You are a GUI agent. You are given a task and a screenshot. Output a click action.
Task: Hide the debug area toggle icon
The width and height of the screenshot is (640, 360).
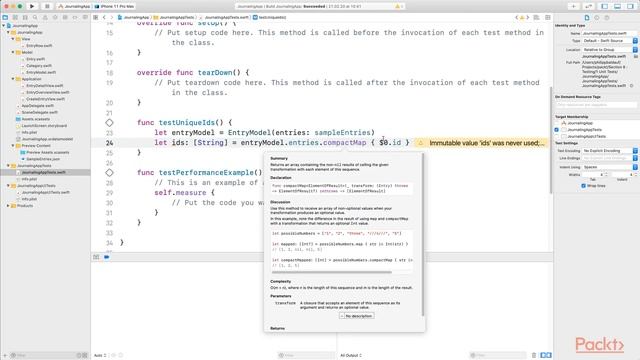click(x=96, y=257)
